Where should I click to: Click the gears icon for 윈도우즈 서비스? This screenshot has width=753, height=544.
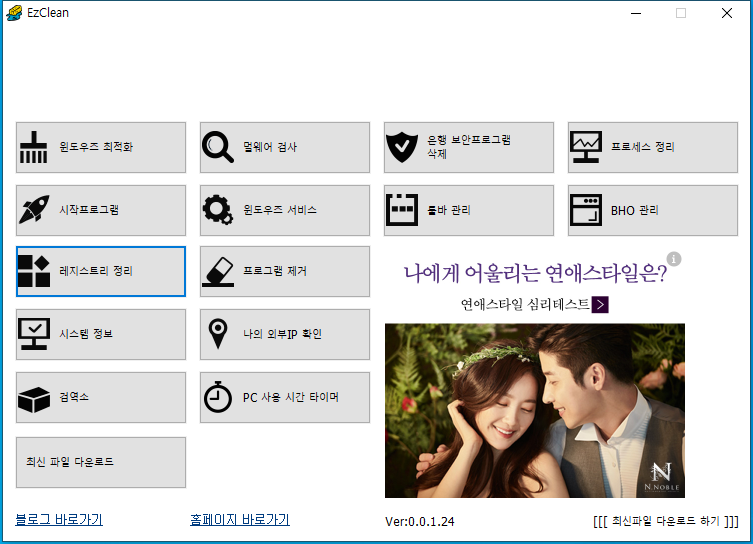click(218, 210)
